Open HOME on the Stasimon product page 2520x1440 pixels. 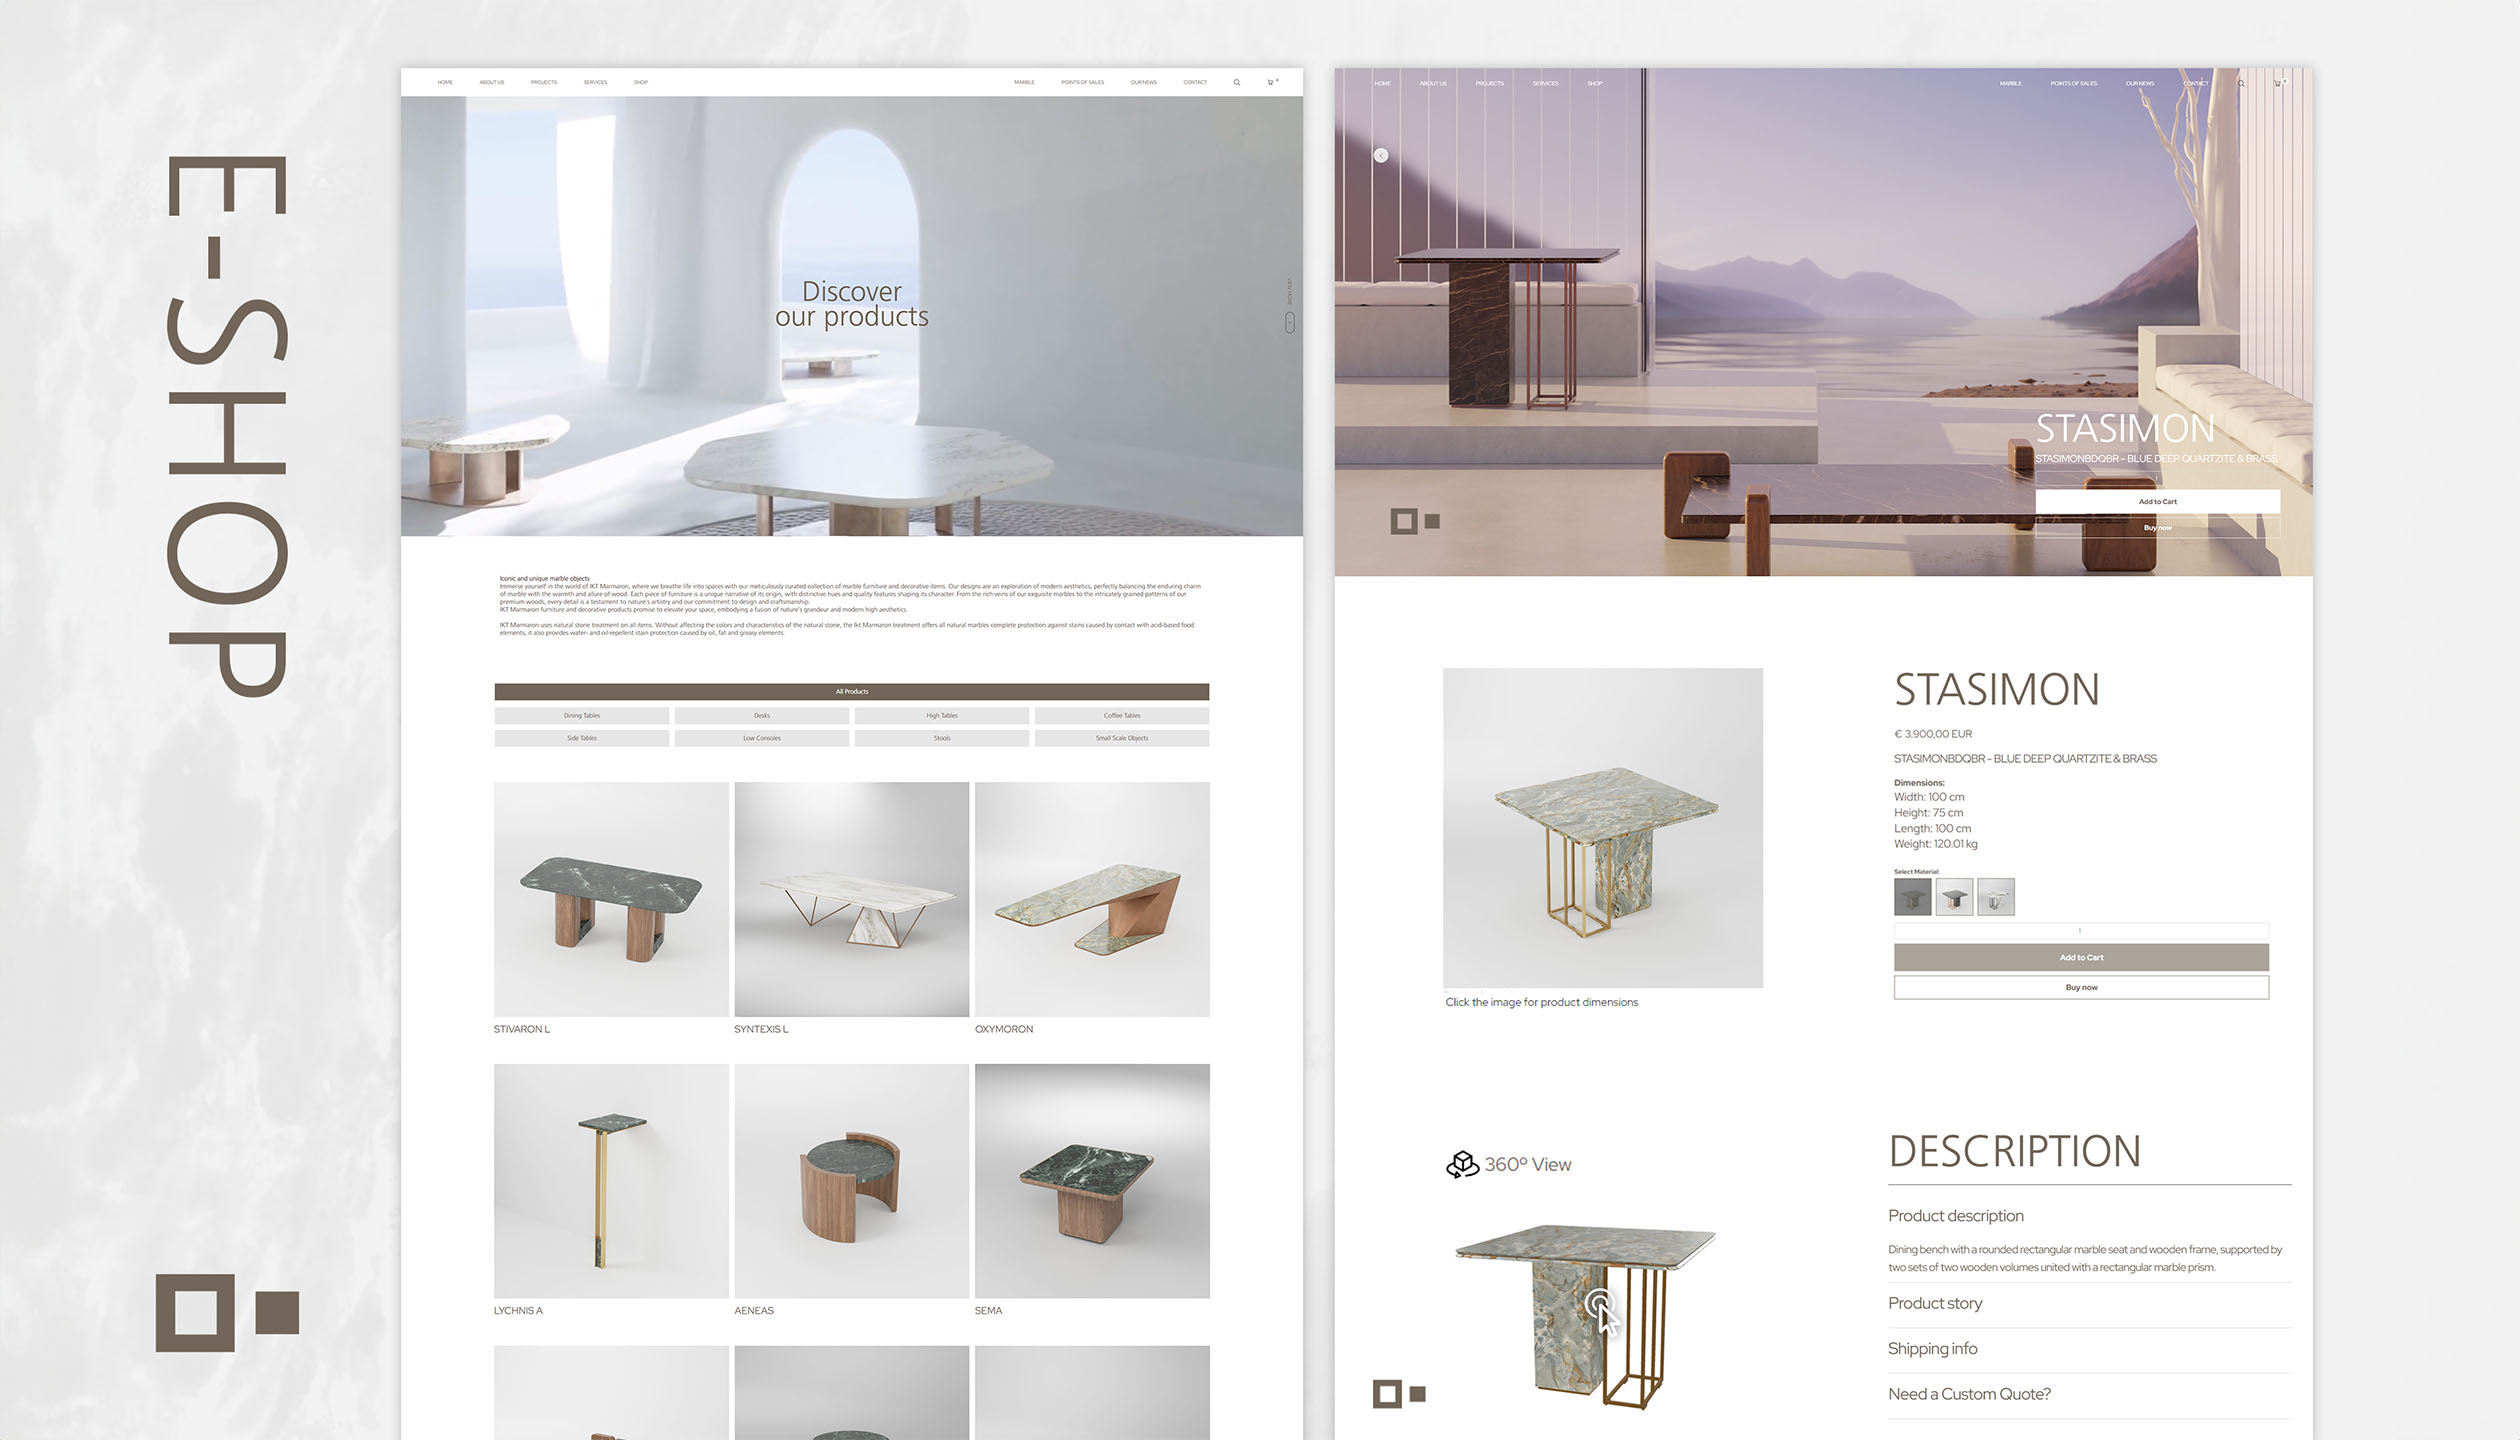(x=1382, y=83)
